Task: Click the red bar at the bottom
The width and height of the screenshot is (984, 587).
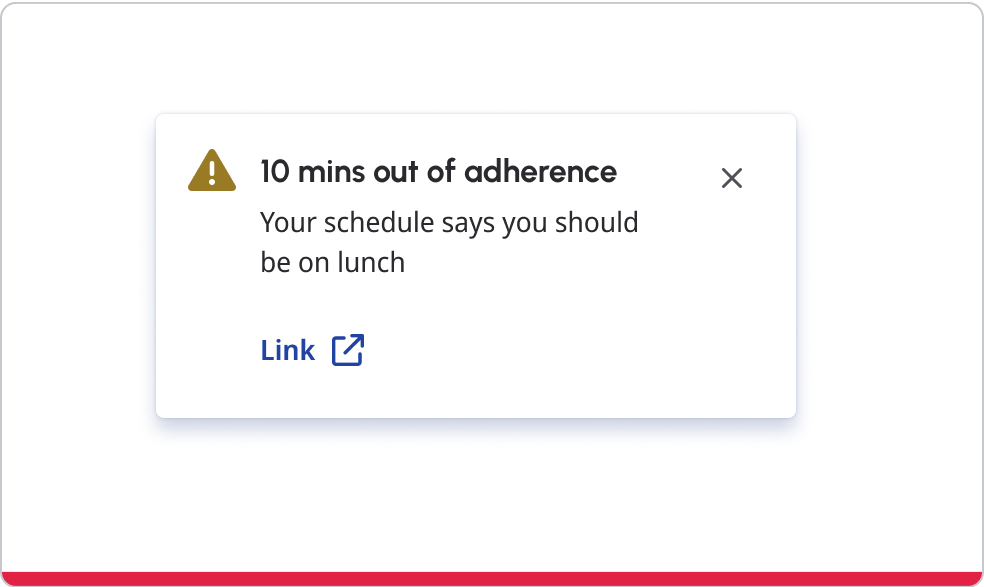Action: pos(492,579)
